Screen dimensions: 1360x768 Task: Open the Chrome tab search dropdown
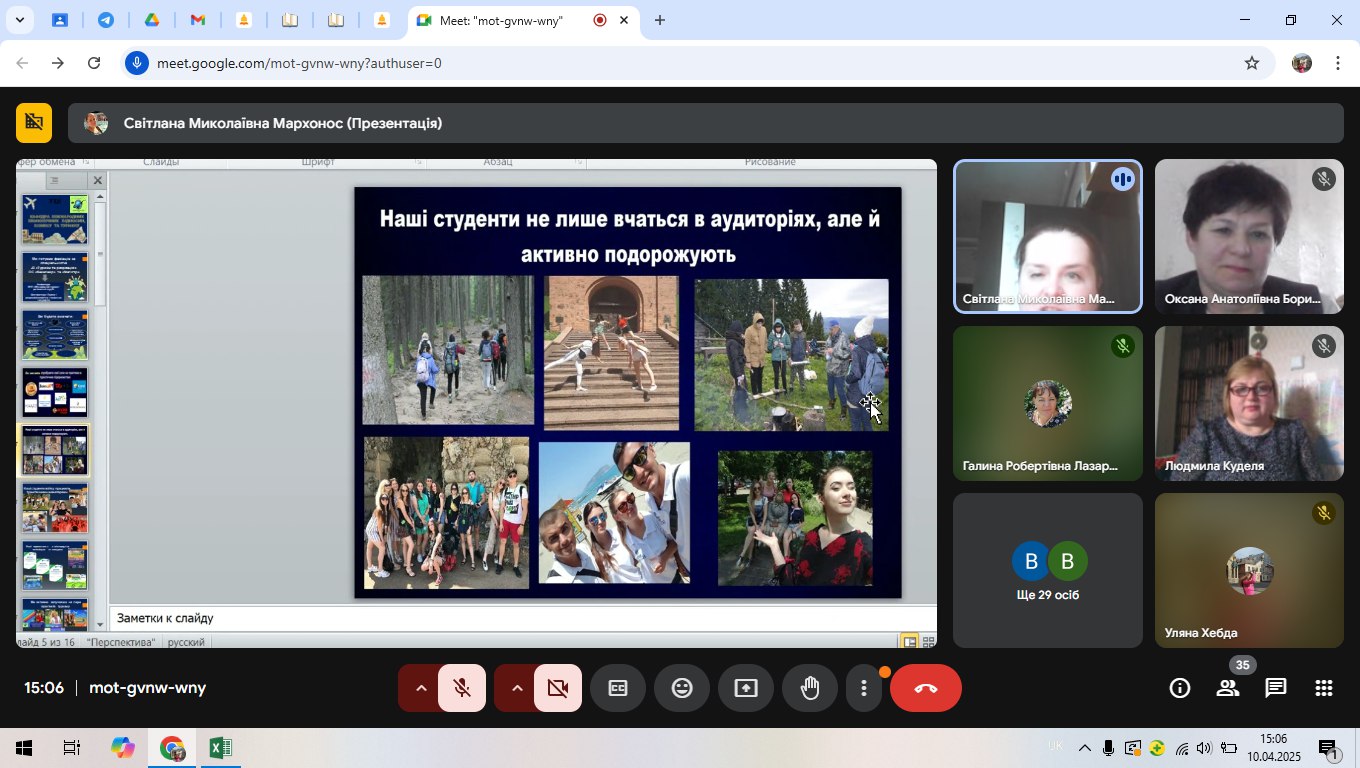(19, 20)
